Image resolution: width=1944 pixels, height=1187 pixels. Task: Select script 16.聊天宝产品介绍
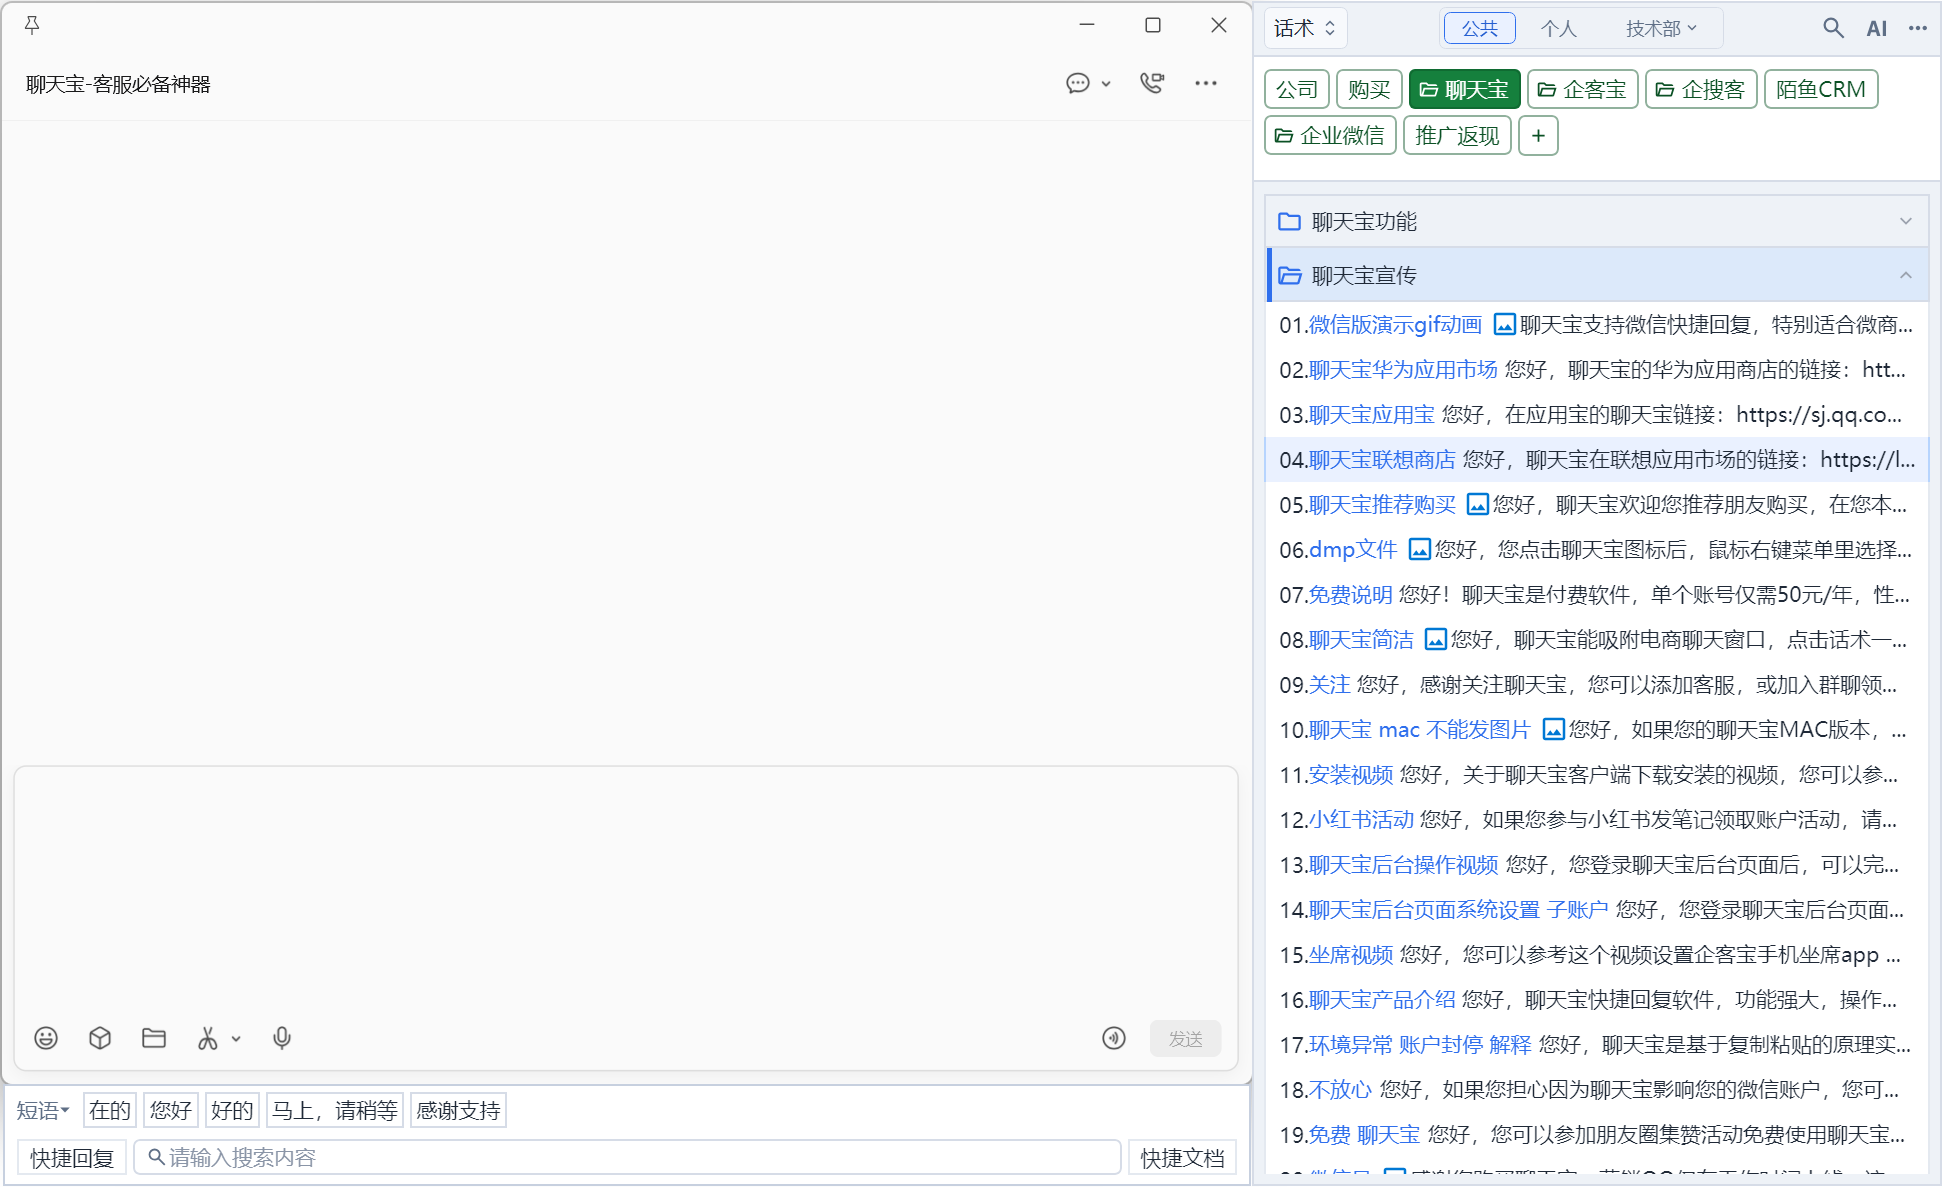coord(1597,1000)
